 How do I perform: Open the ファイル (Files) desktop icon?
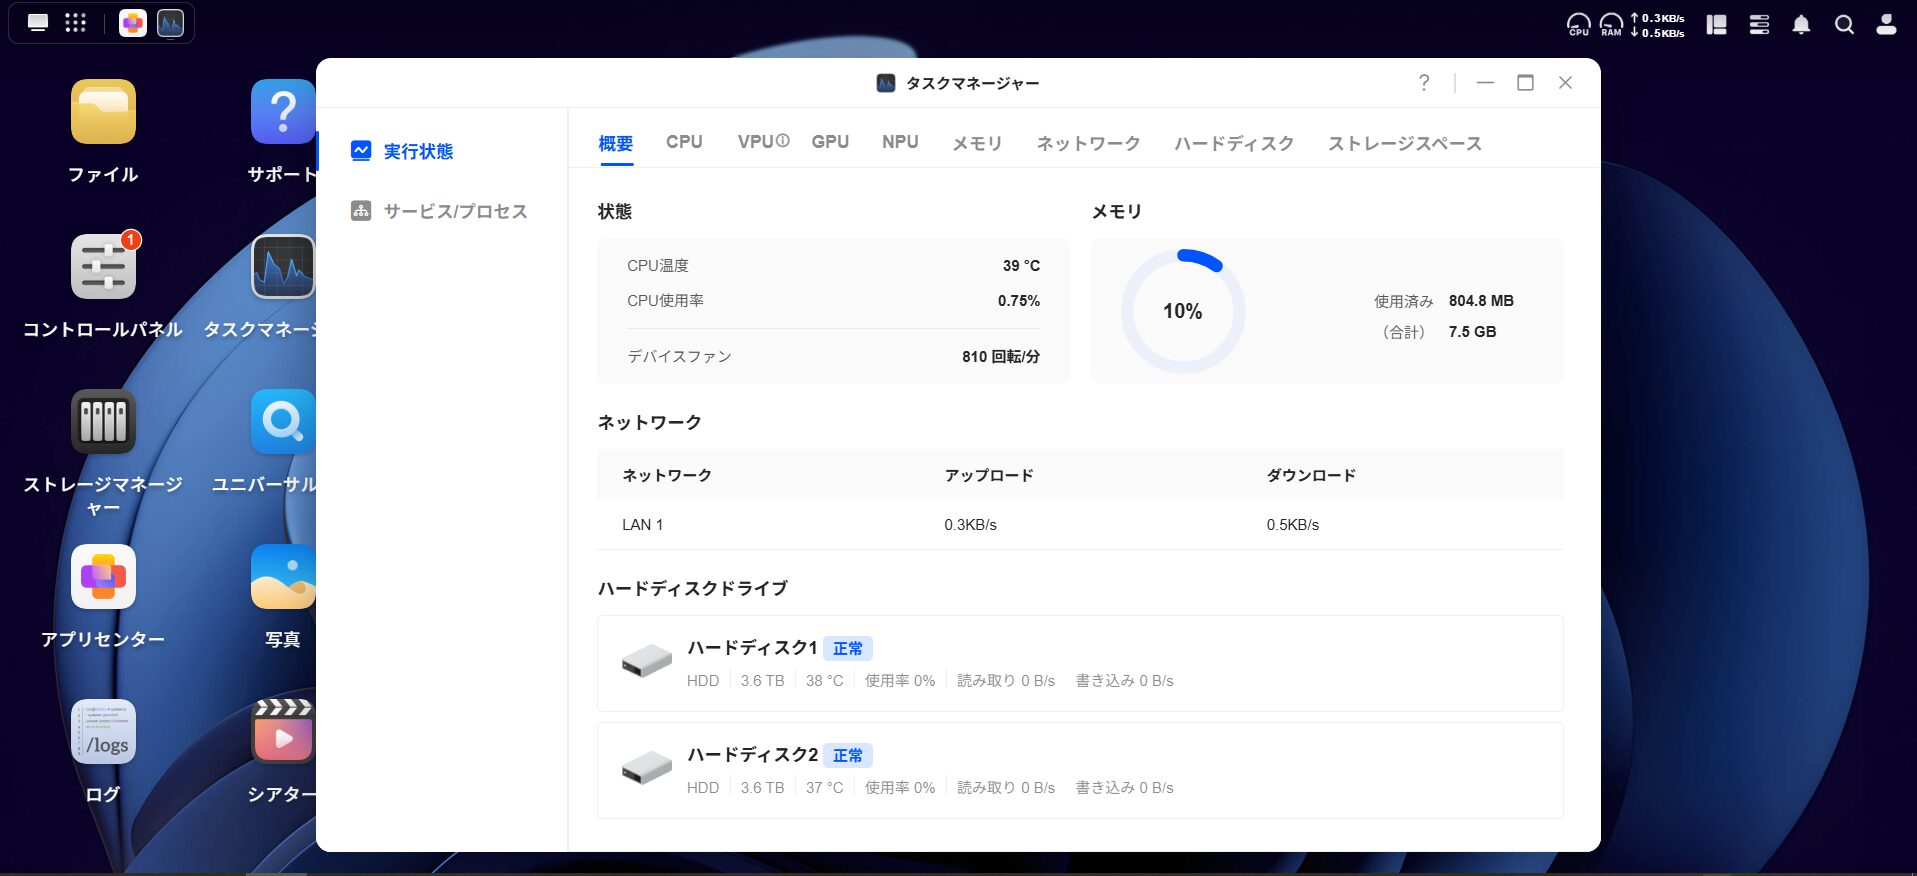coord(103,112)
